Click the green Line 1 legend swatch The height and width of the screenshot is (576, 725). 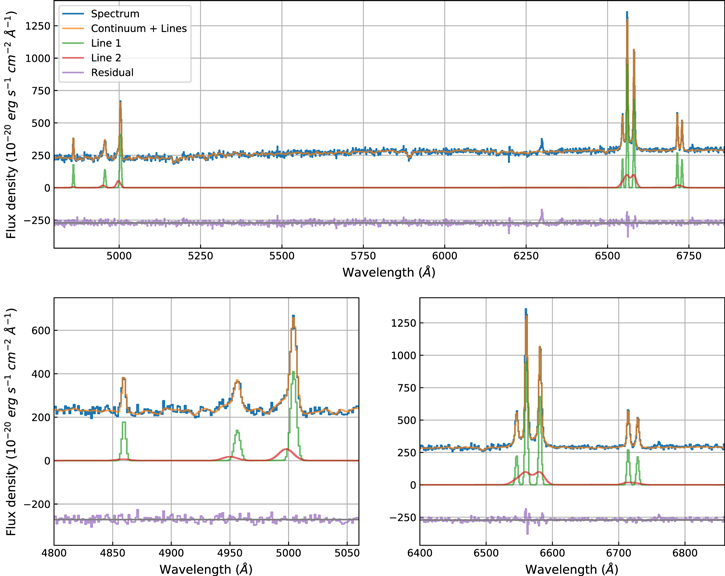coord(74,43)
